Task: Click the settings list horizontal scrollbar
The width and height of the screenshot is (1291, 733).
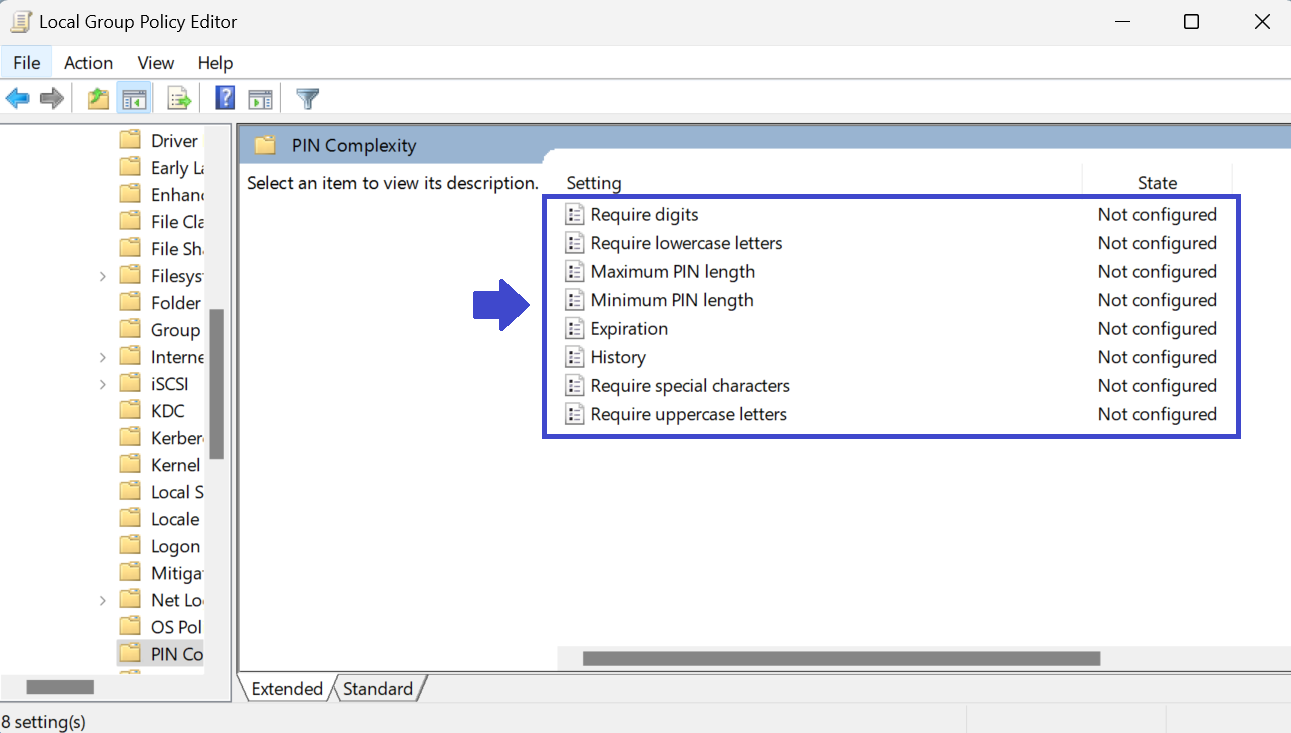Action: click(x=840, y=658)
